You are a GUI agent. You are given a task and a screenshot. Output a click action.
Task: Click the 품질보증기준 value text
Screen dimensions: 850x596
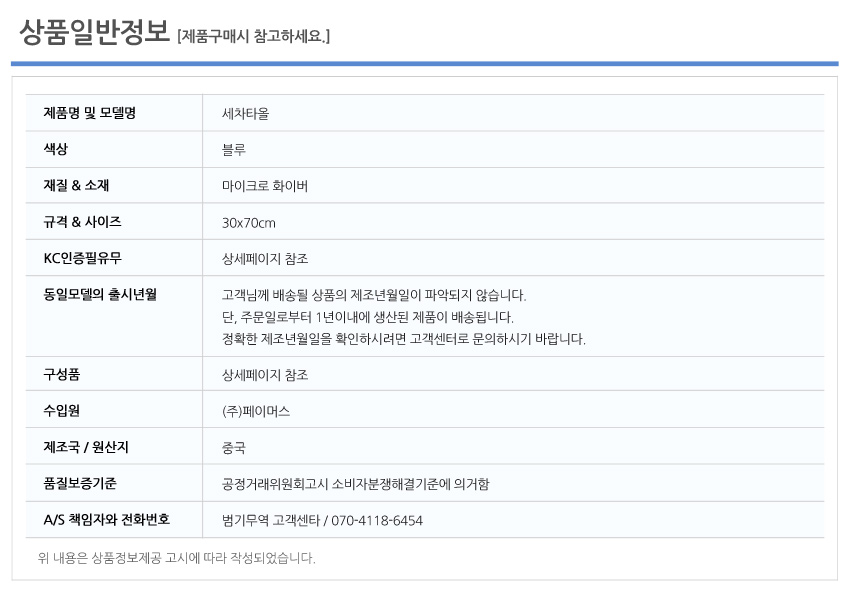pyautogui.click(x=356, y=484)
